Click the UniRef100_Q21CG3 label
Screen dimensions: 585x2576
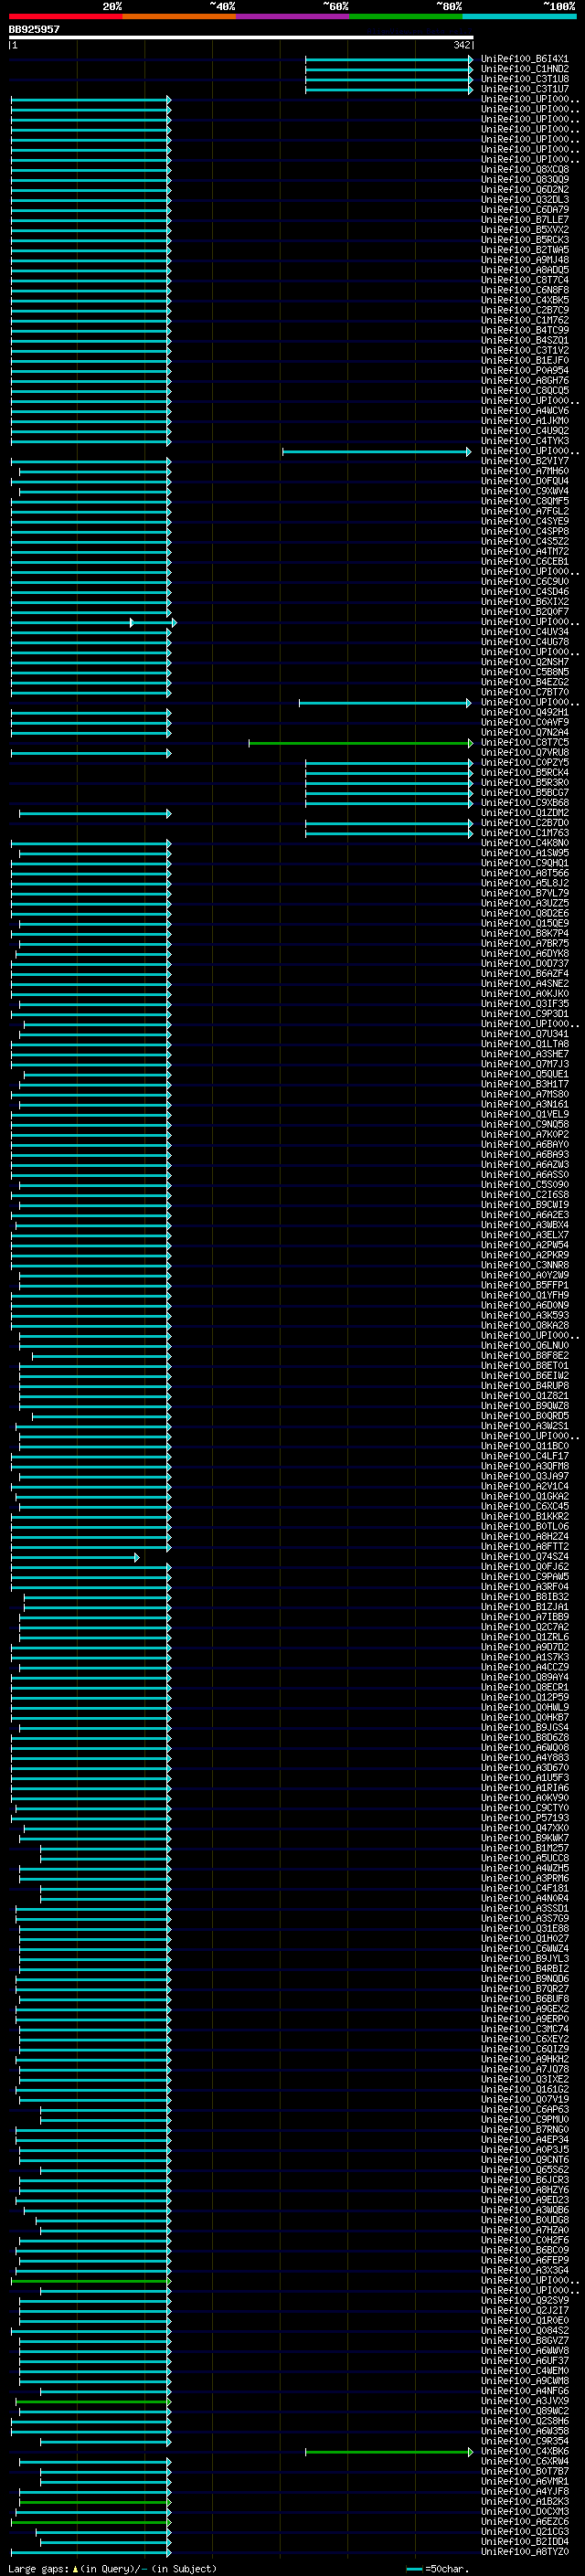[x=525, y=2532]
